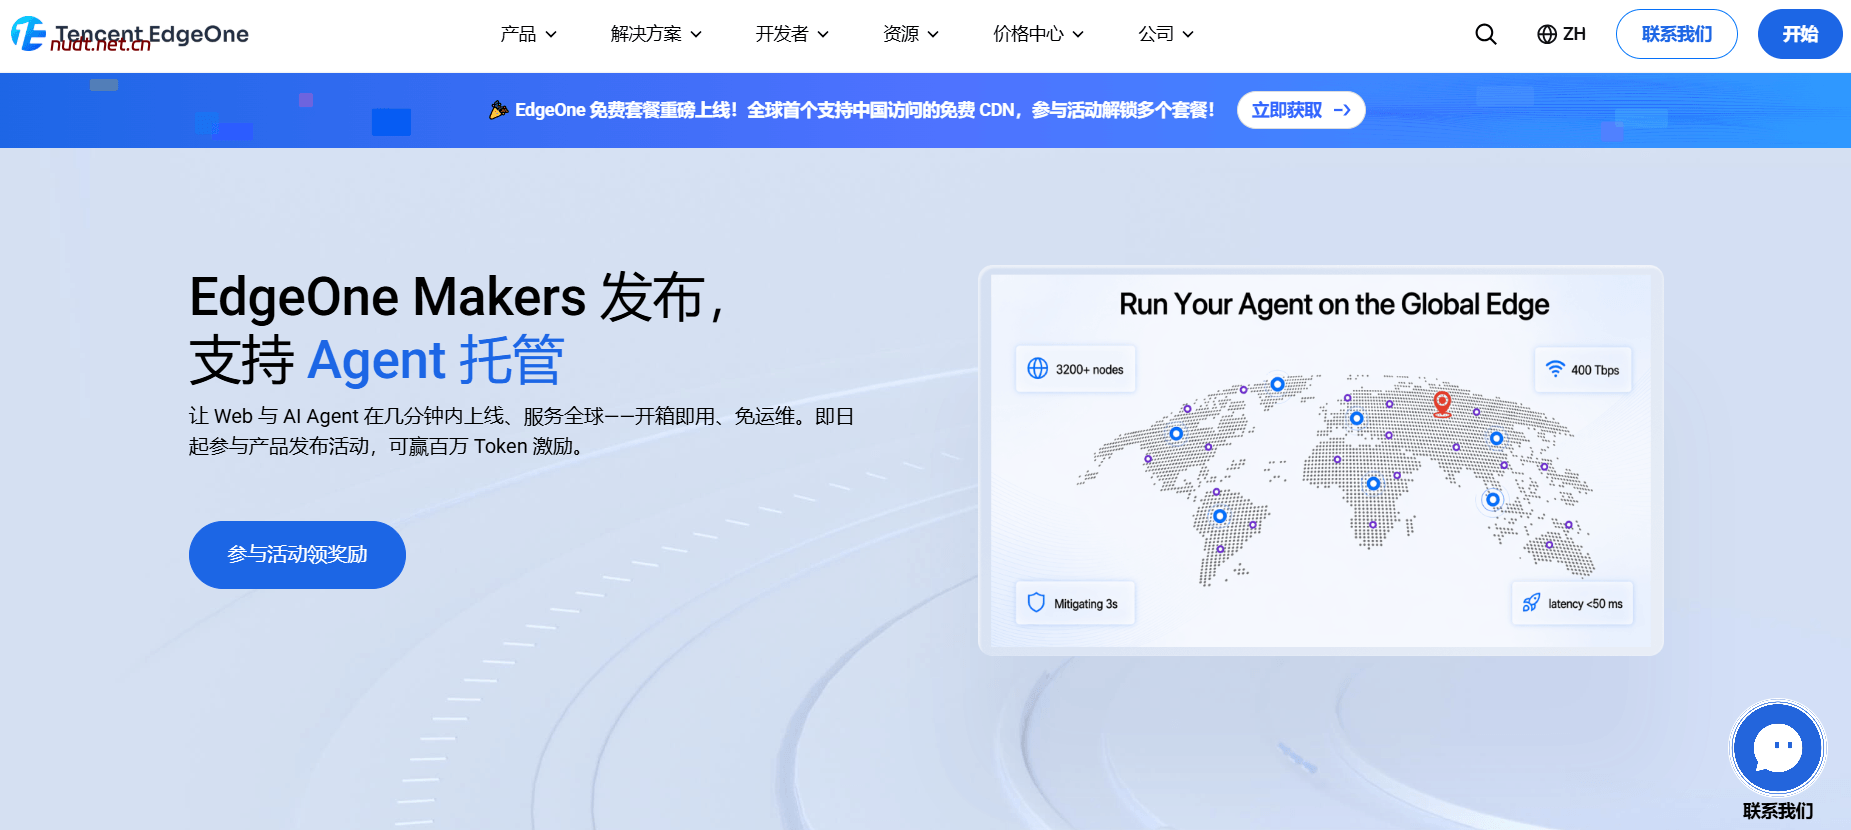Click the 参与活动领奖励 button

[297, 555]
